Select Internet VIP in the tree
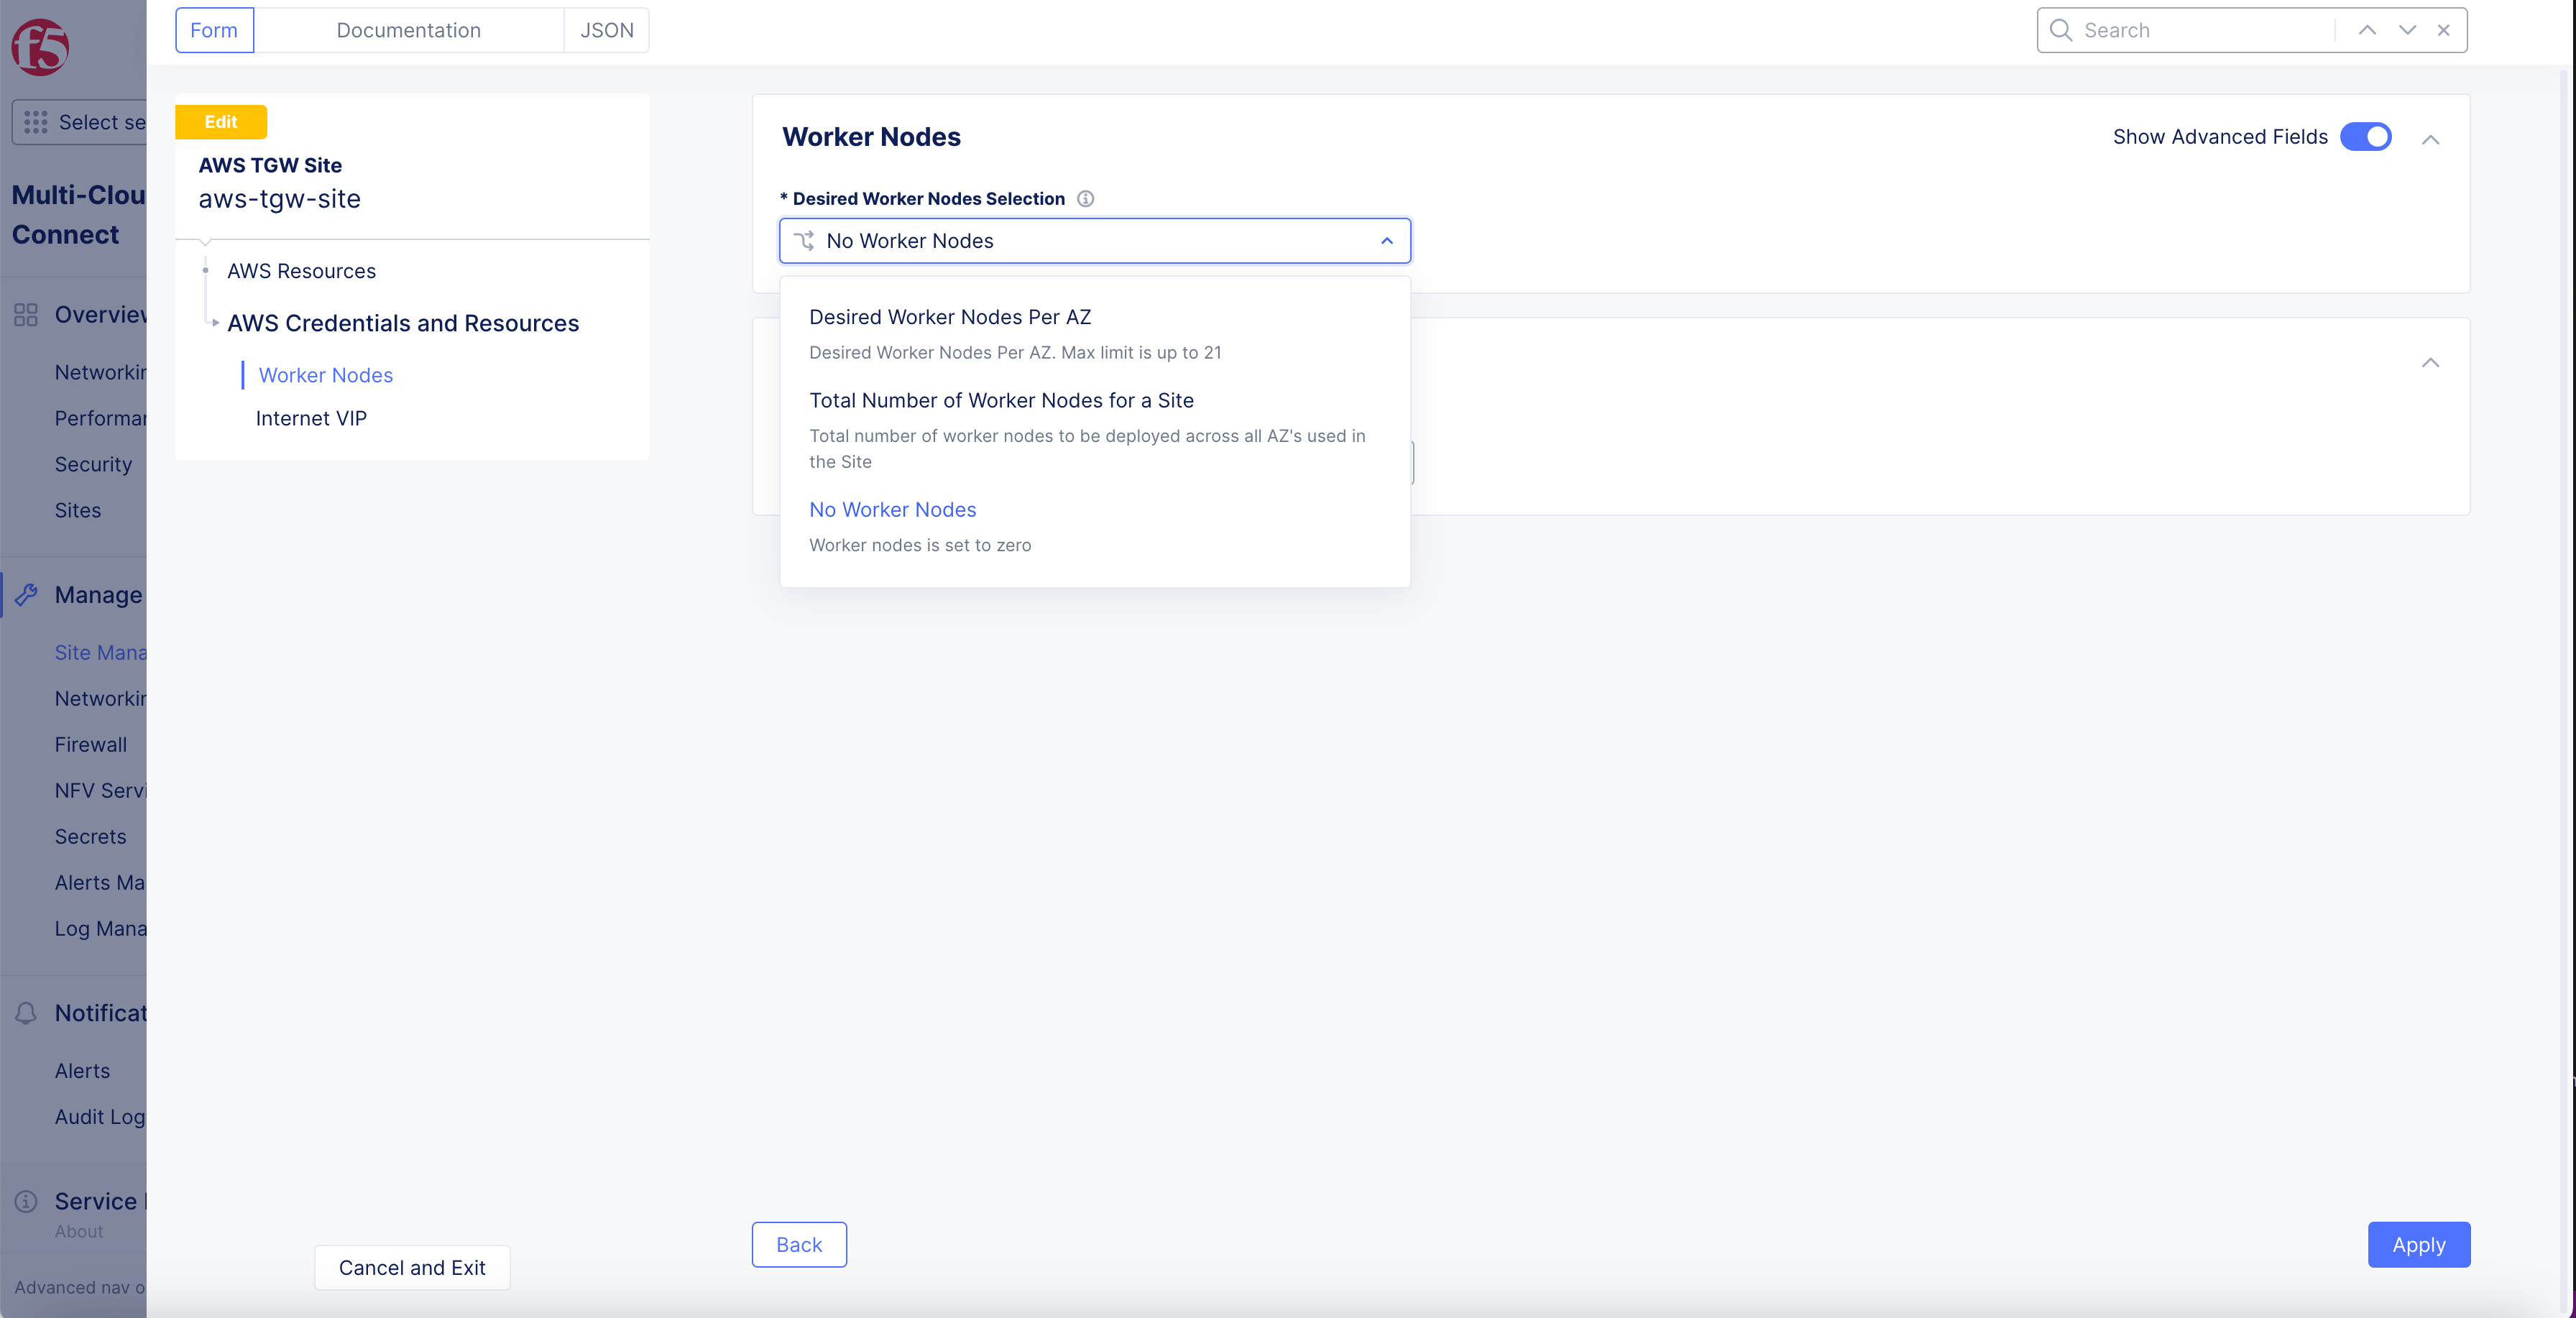Screen dimensions: 2576x1318 coord(311,418)
